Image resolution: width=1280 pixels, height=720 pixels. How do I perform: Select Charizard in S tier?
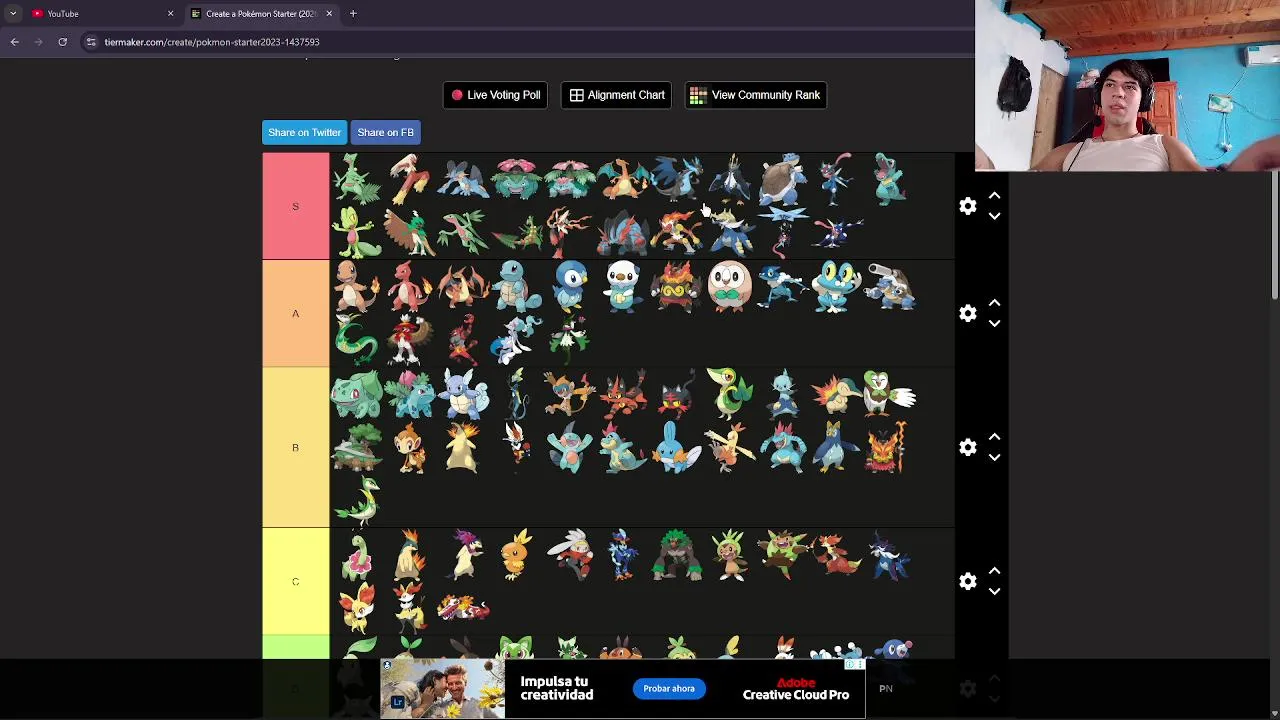[622, 180]
